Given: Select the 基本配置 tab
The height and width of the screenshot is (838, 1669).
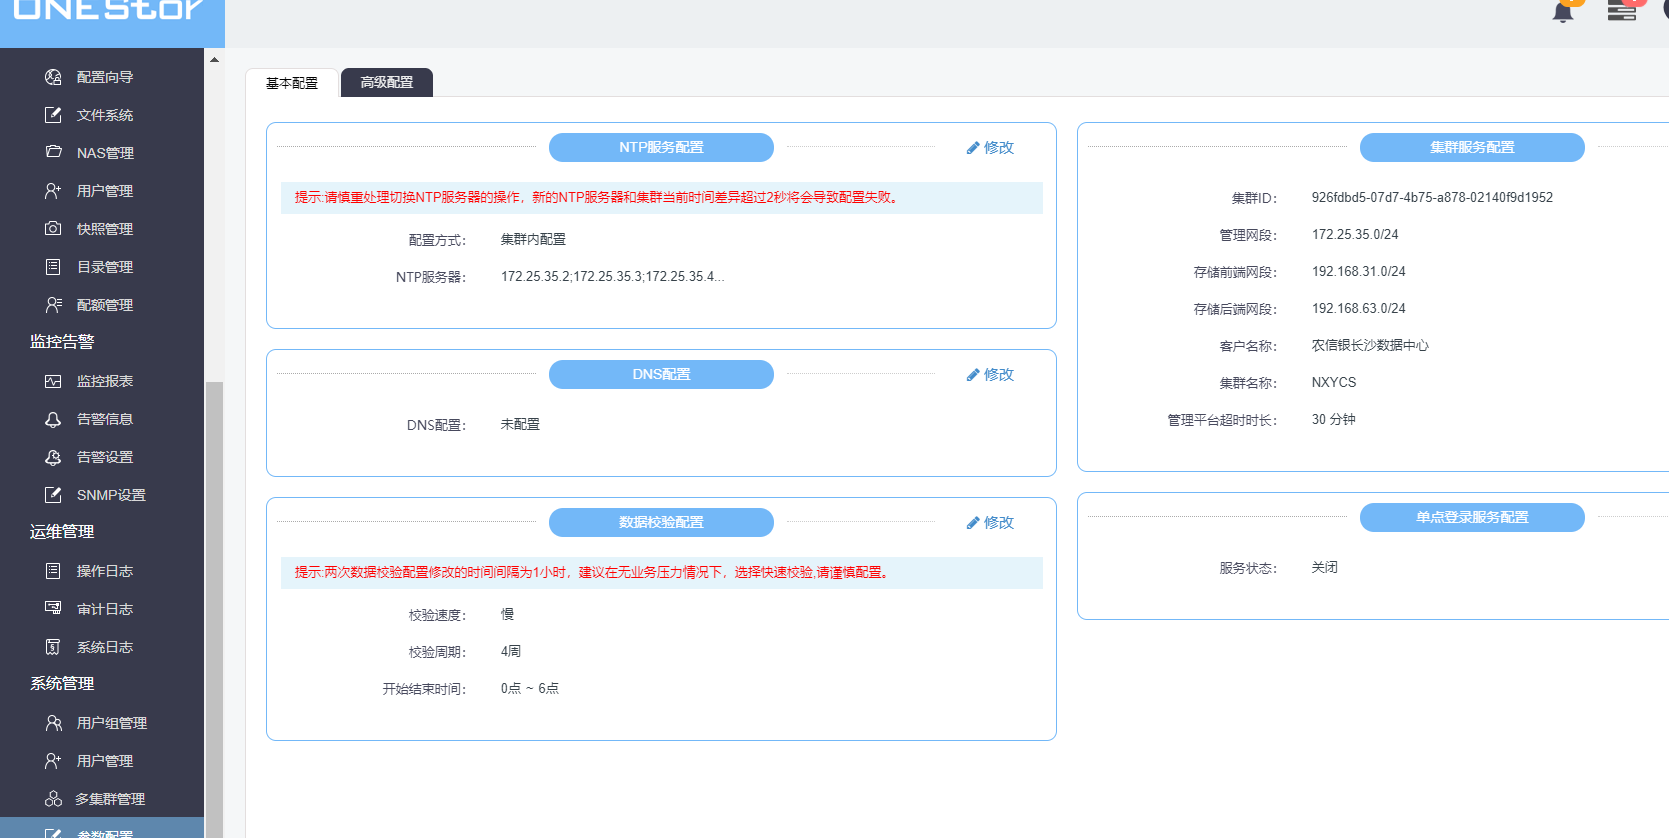Looking at the screenshot, I should pyautogui.click(x=291, y=83).
